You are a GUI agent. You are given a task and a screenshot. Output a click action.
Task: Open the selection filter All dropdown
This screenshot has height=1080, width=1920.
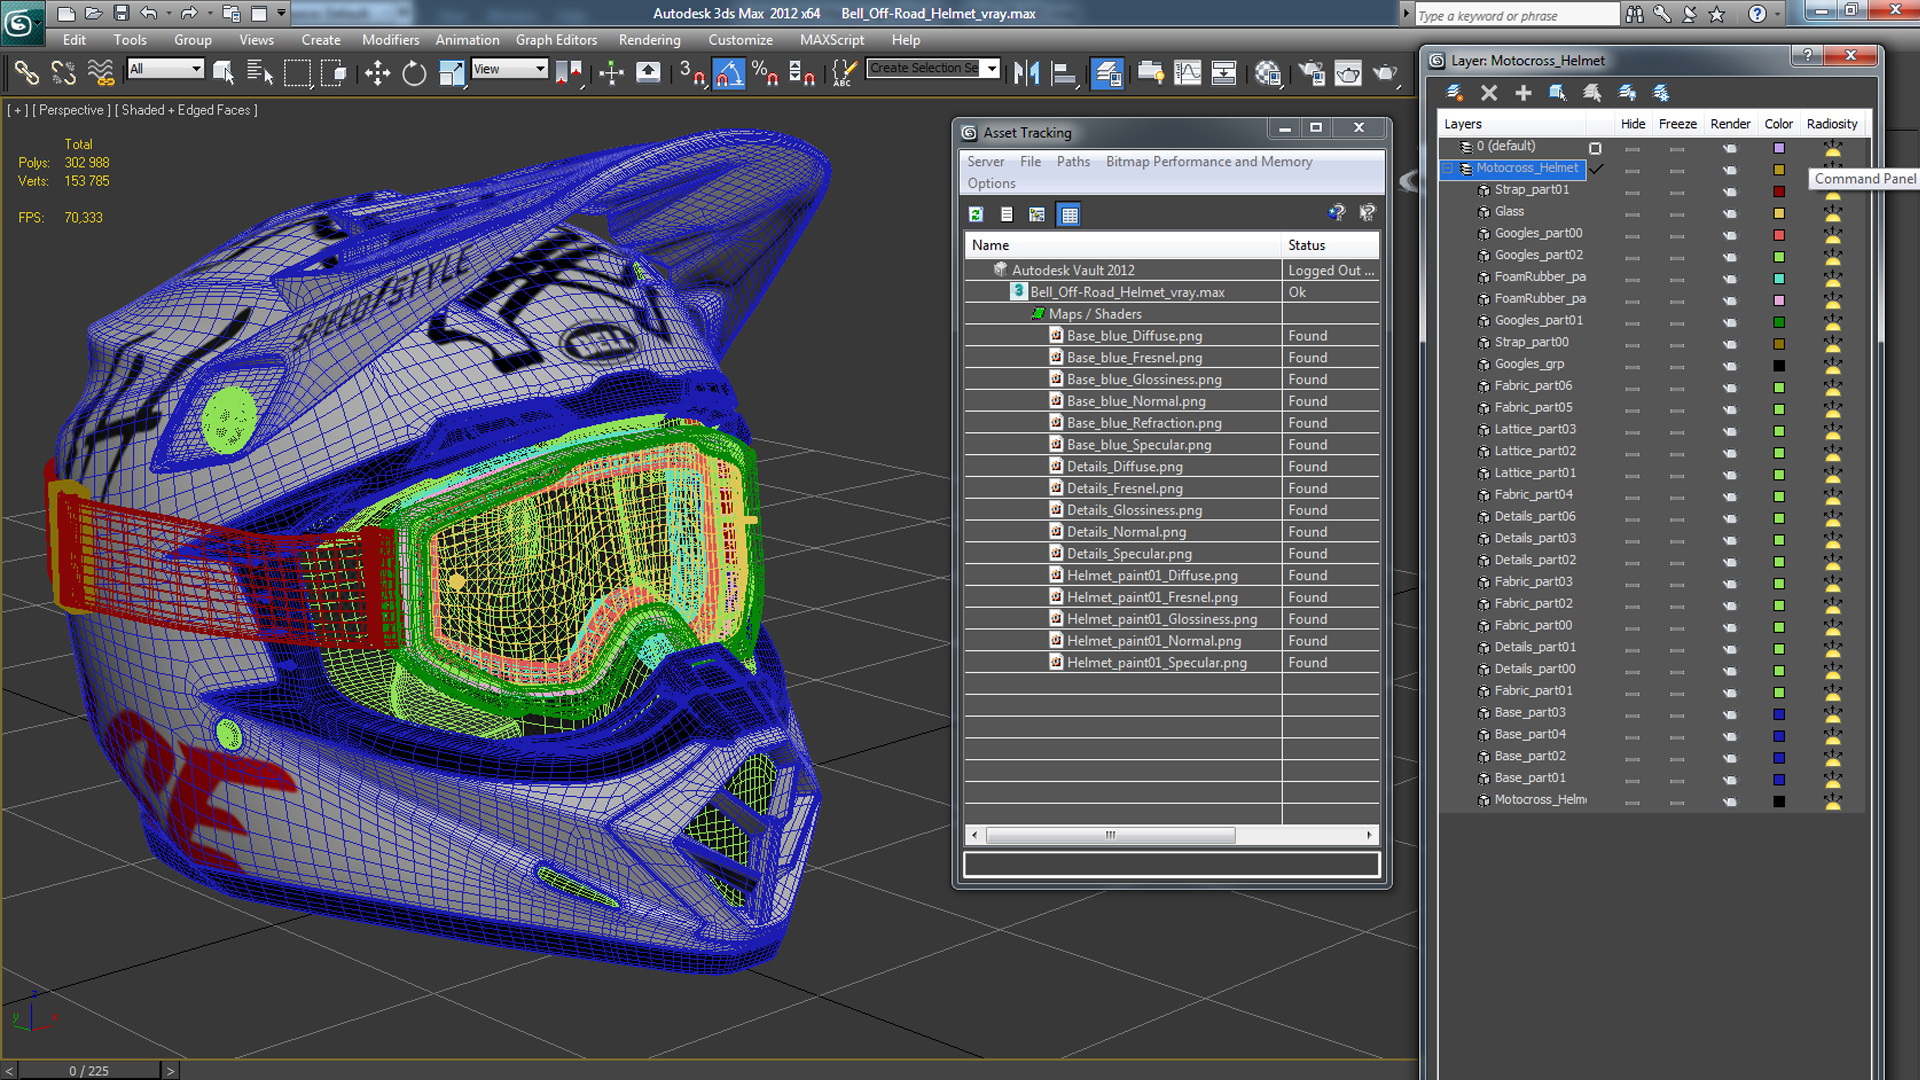click(166, 68)
